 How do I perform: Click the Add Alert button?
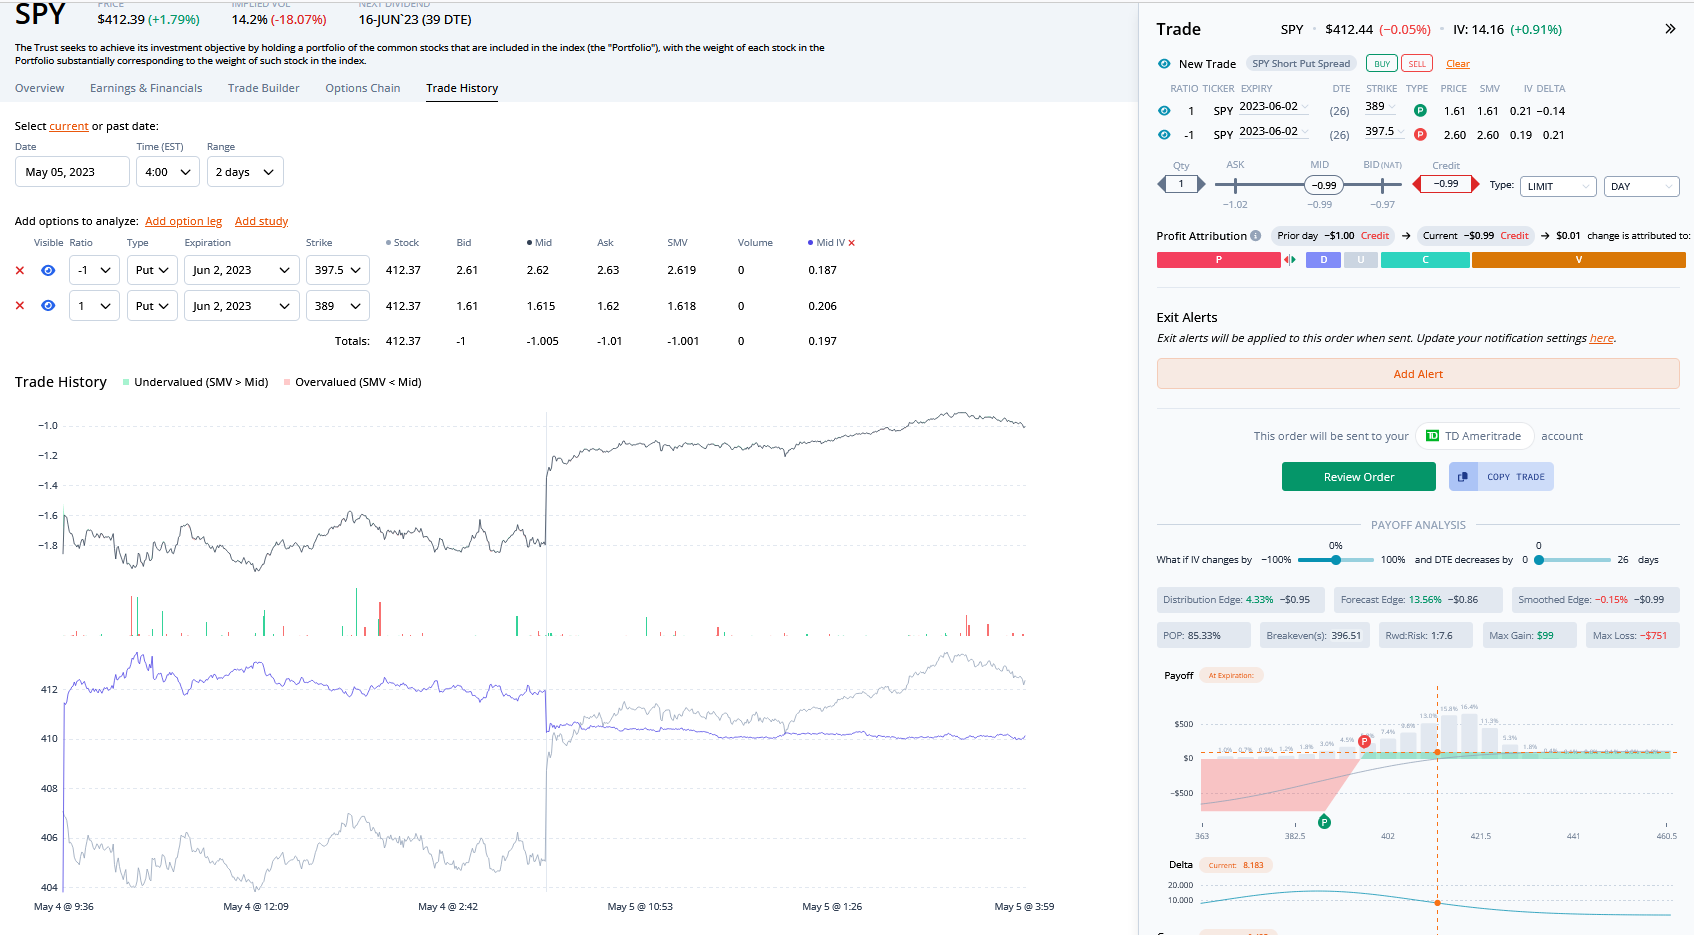tap(1418, 374)
